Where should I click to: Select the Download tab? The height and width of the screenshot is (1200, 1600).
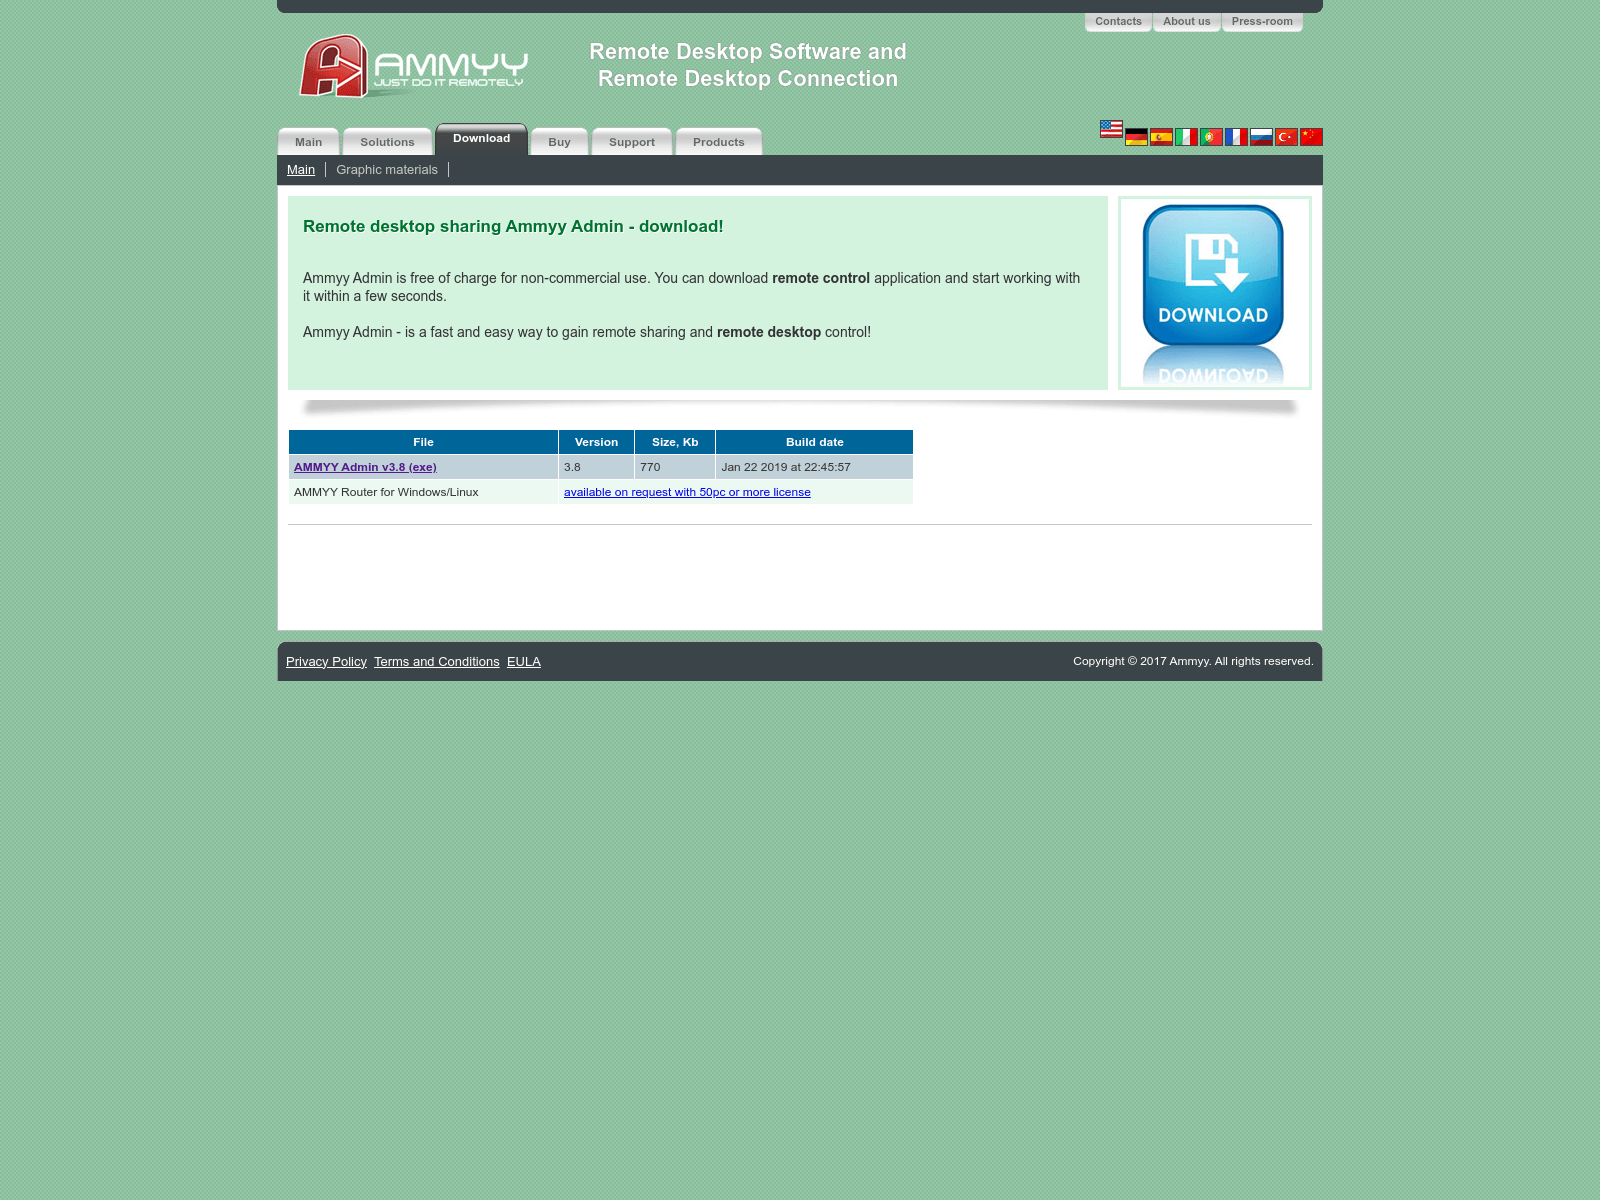[x=481, y=139]
